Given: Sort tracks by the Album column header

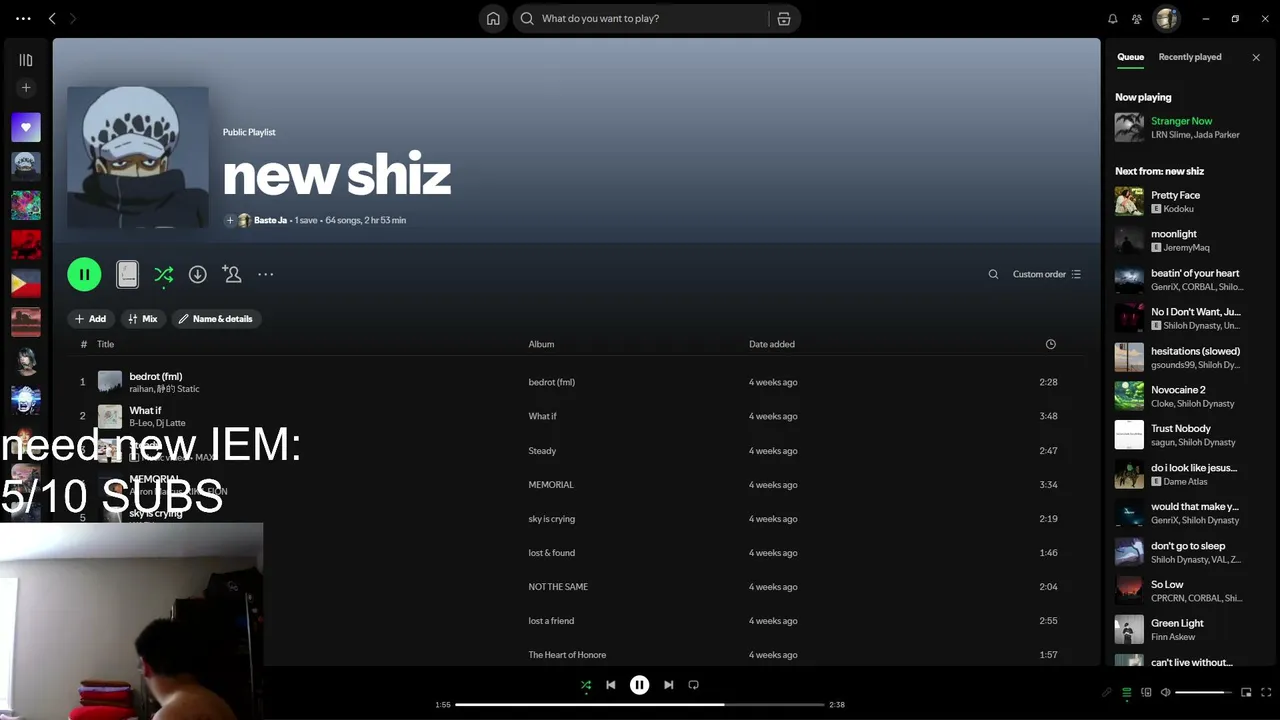Looking at the screenshot, I should (x=541, y=344).
